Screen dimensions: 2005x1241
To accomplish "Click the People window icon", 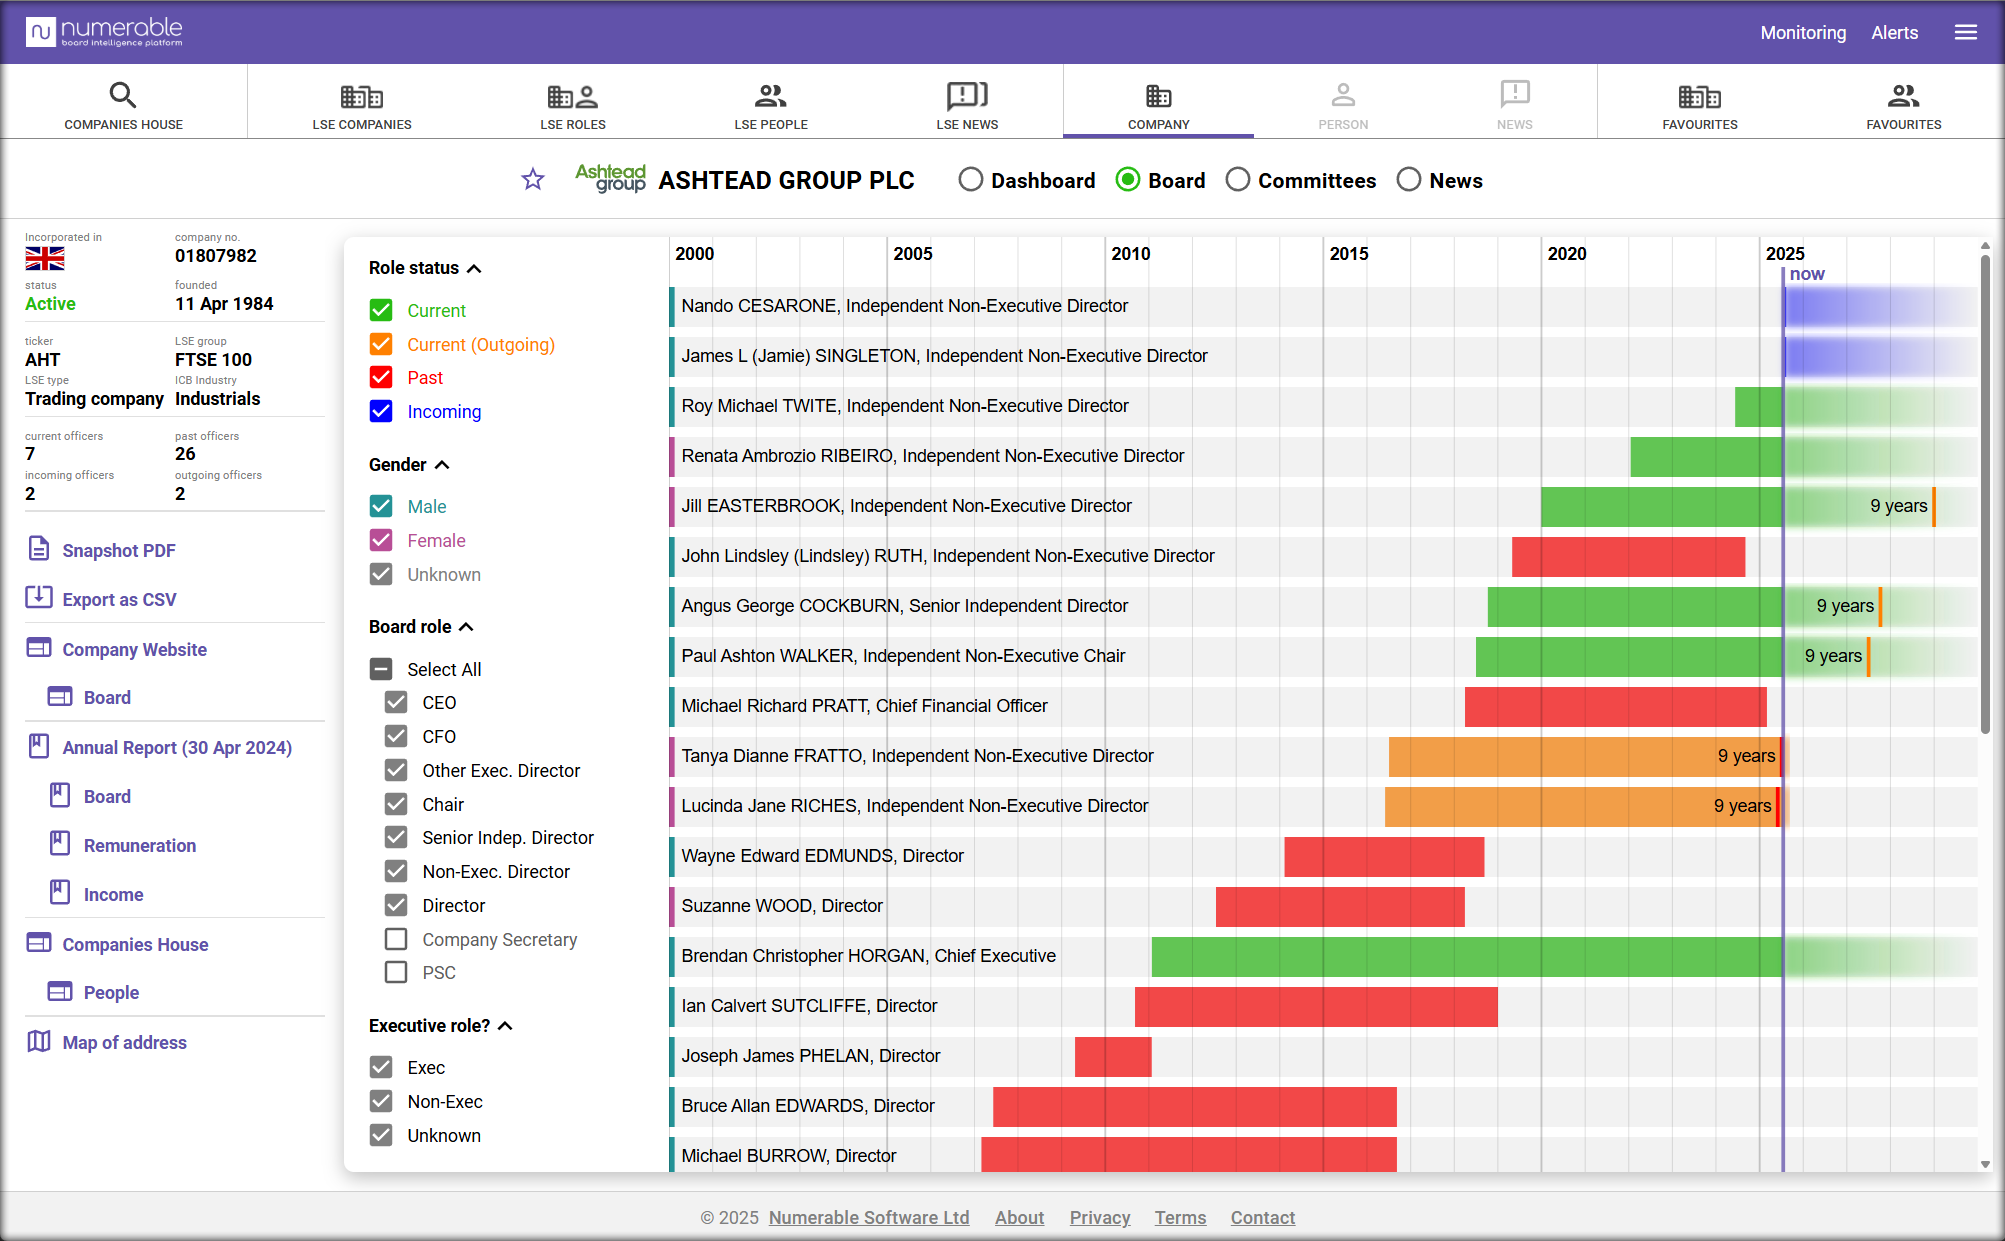I will [x=60, y=991].
